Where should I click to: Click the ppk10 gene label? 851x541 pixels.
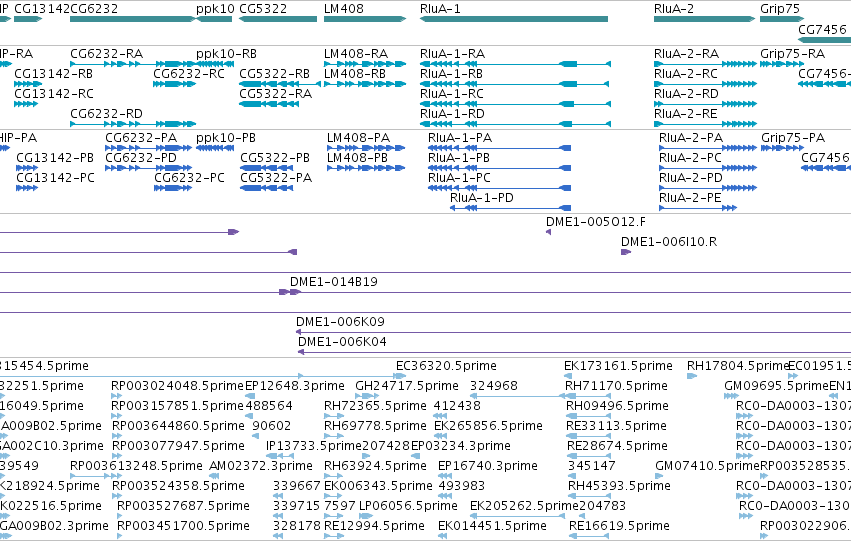click(215, 9)
